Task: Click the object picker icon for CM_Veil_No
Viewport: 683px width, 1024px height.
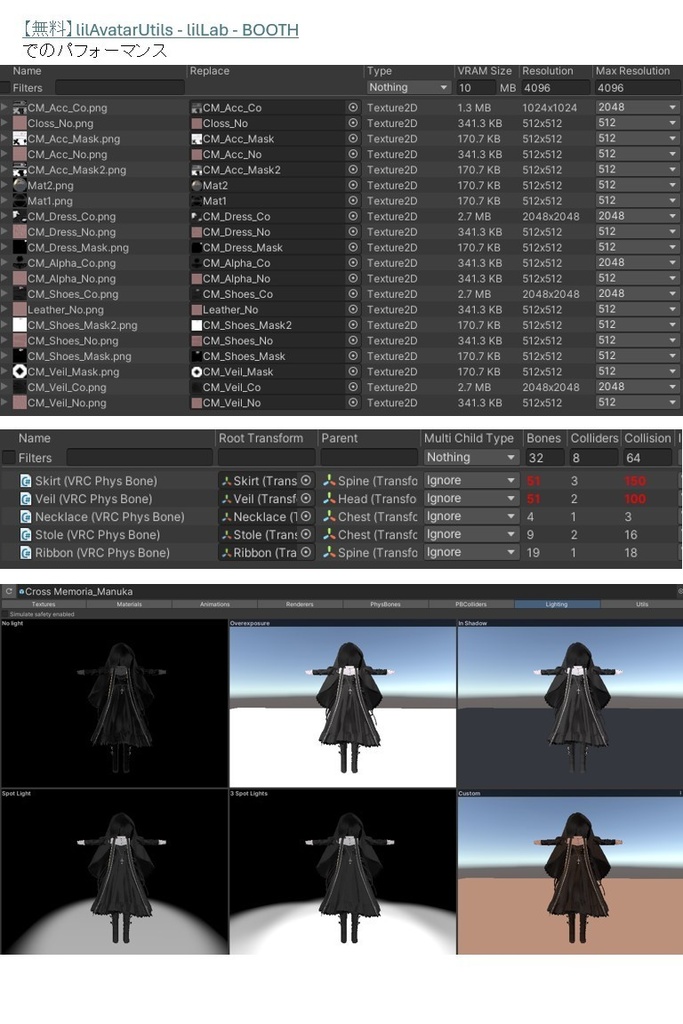Action: pos(353,402)
